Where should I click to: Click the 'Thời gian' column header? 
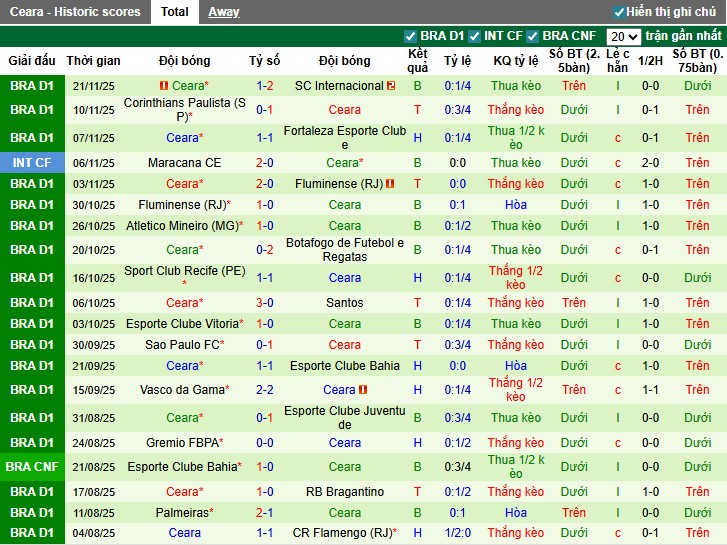click(94, 61)
